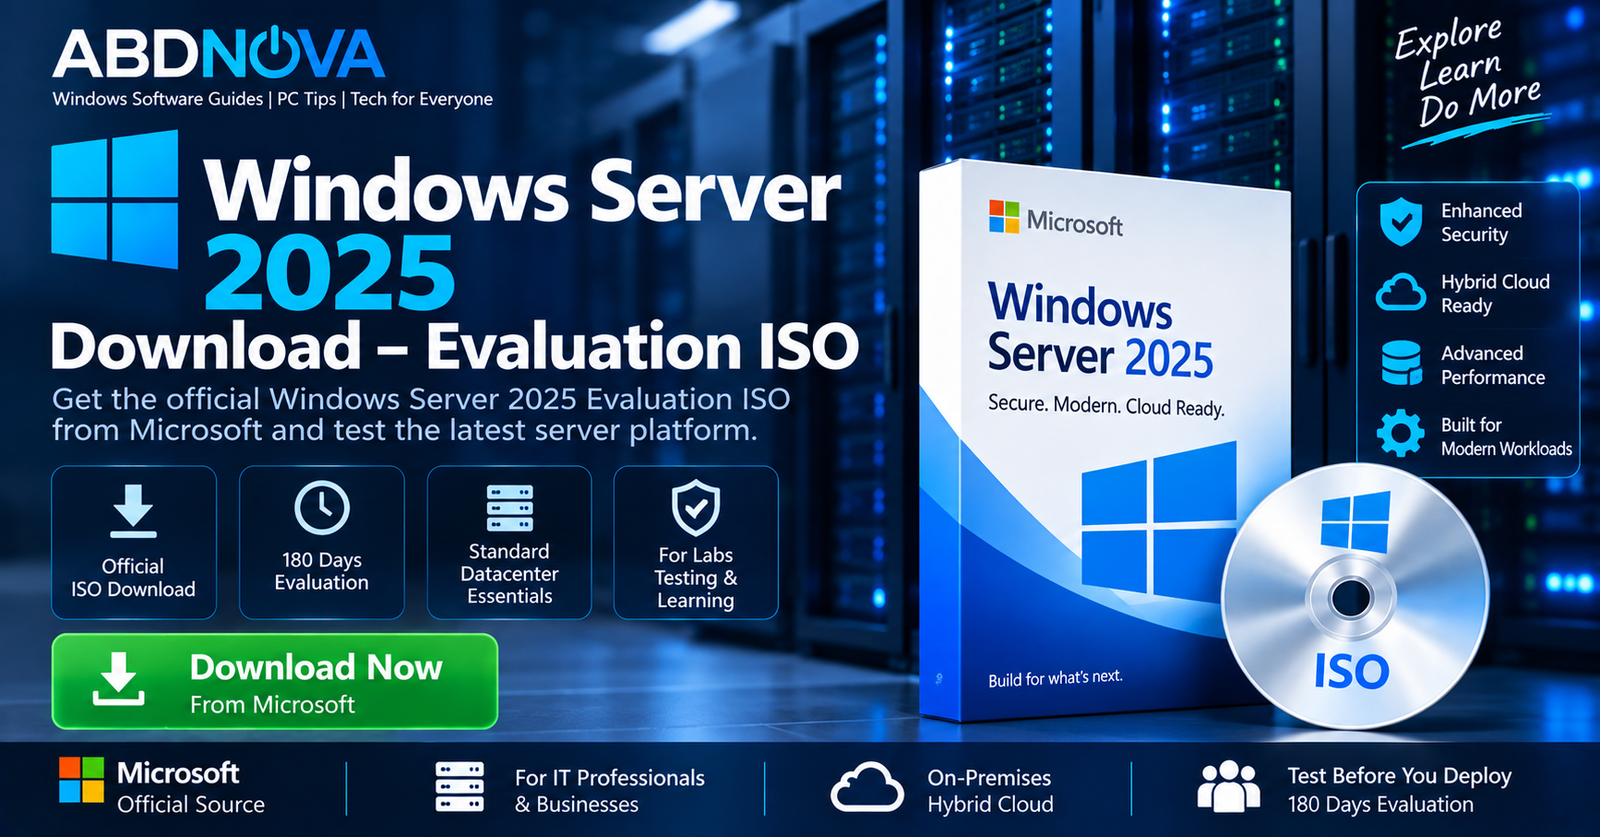Click the large blue 2025 heading

330,273
